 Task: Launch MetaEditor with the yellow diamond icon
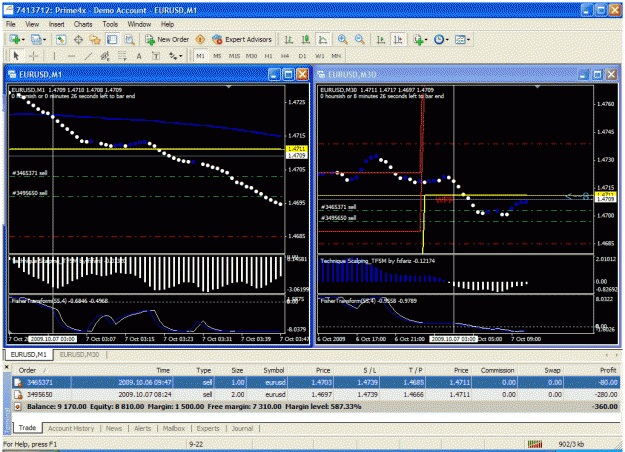coord(200,39)
